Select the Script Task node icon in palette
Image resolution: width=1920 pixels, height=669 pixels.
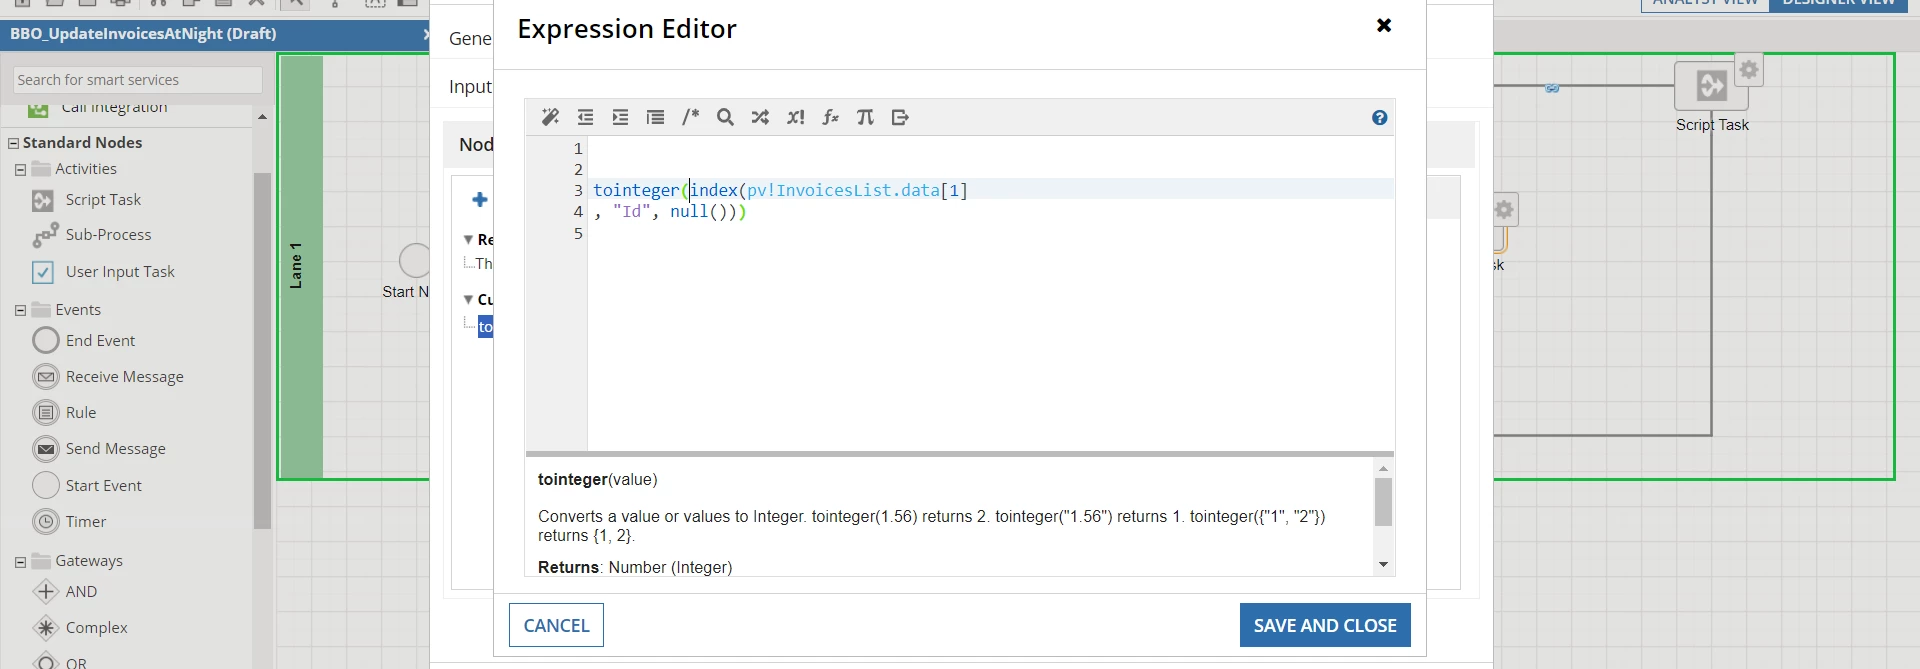point(43,201)
